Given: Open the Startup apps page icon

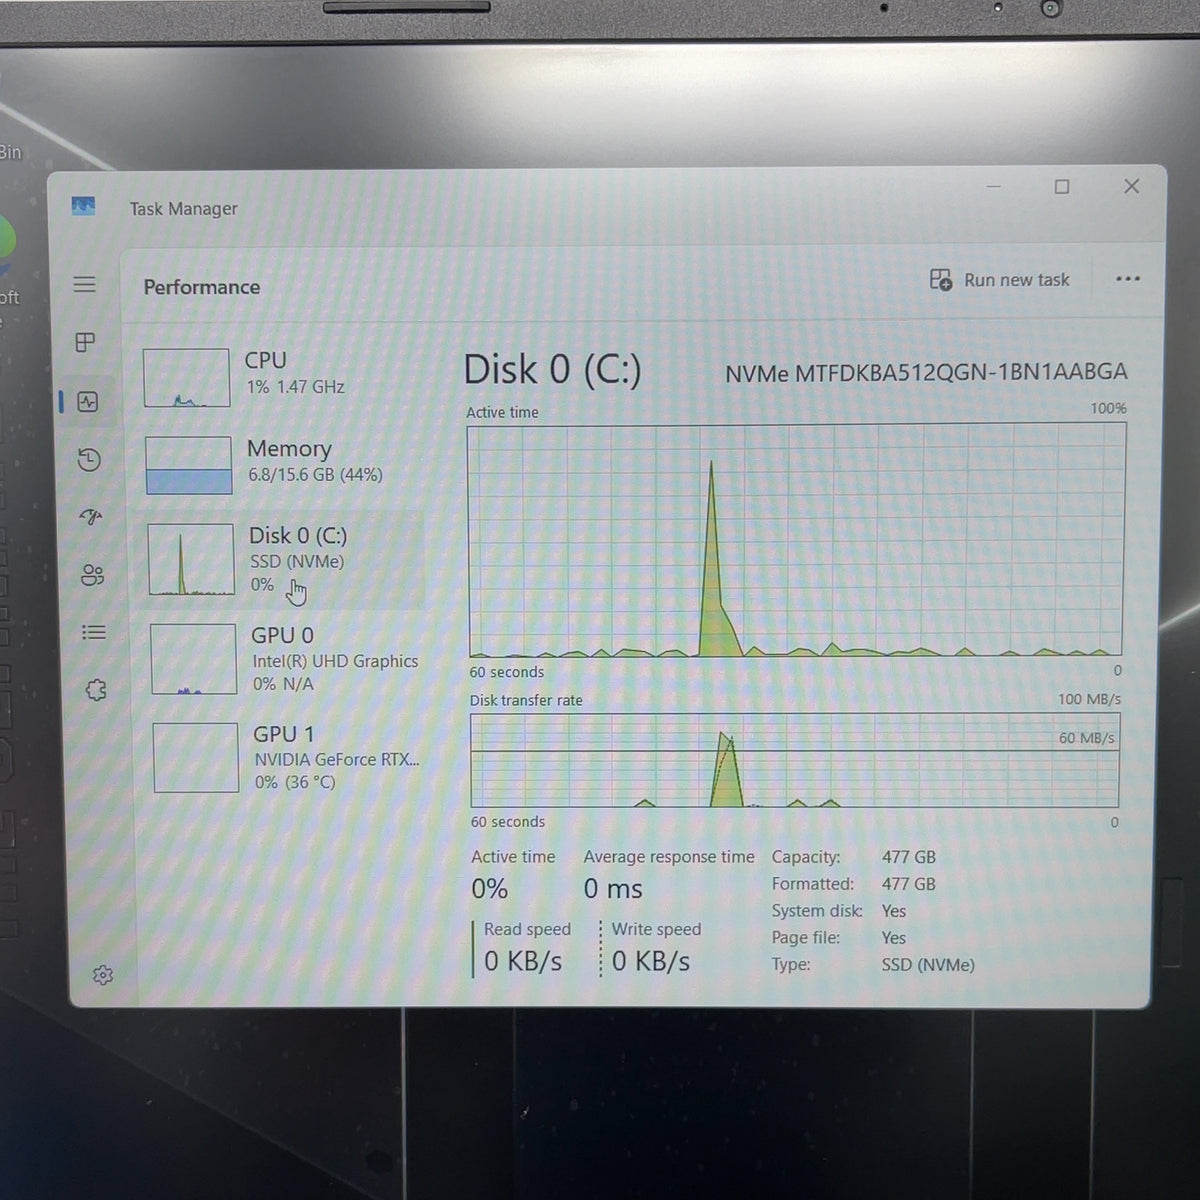Looking at the screenshot, I should 91,517.
